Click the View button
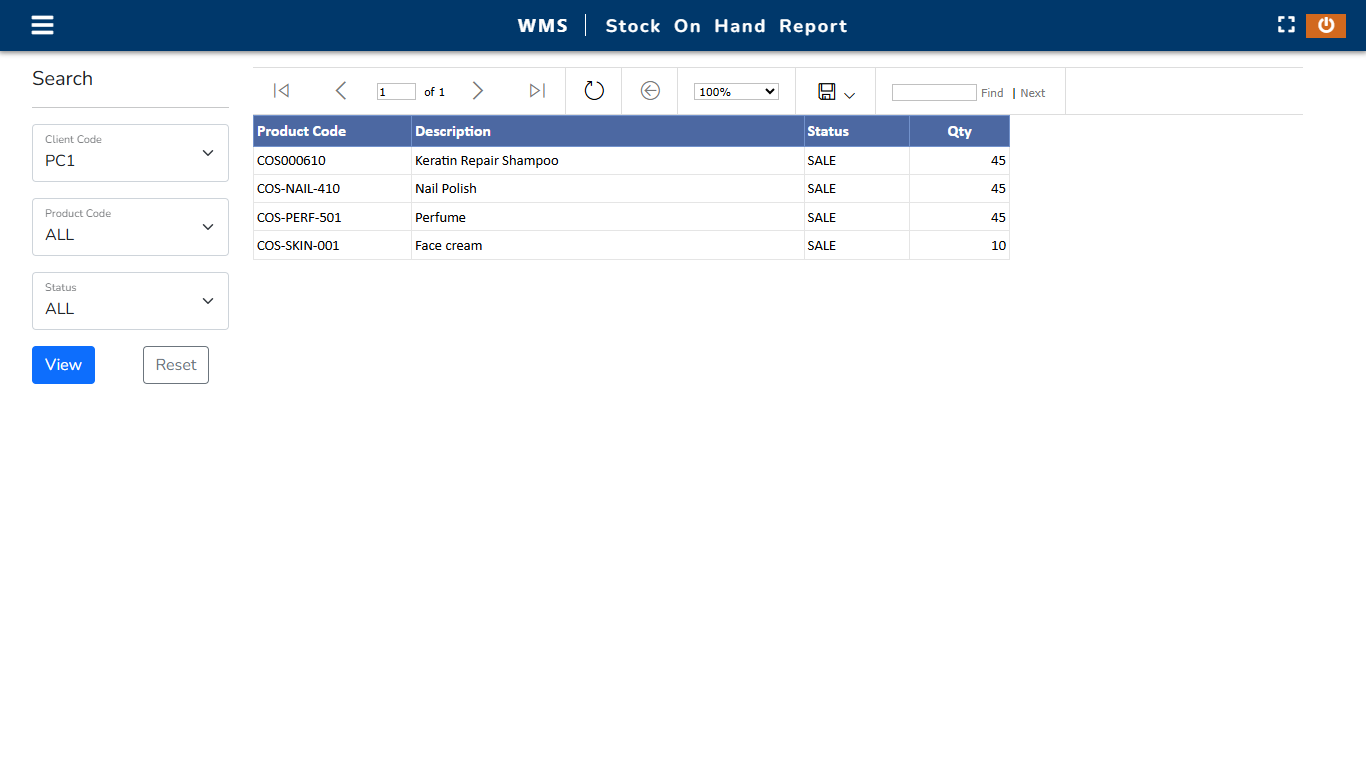Image resolution: width=1366 pixels, height=768 pixels. (x=63, y=365)
